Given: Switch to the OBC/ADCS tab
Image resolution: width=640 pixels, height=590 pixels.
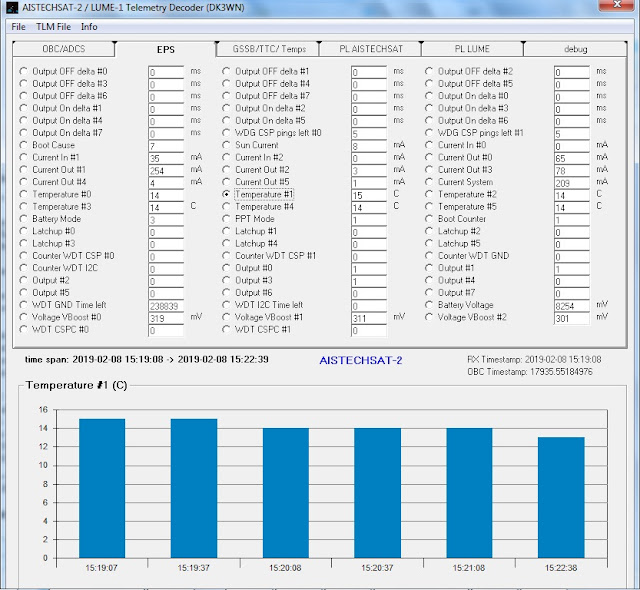Looking at the screenshot, I should 64,49.
